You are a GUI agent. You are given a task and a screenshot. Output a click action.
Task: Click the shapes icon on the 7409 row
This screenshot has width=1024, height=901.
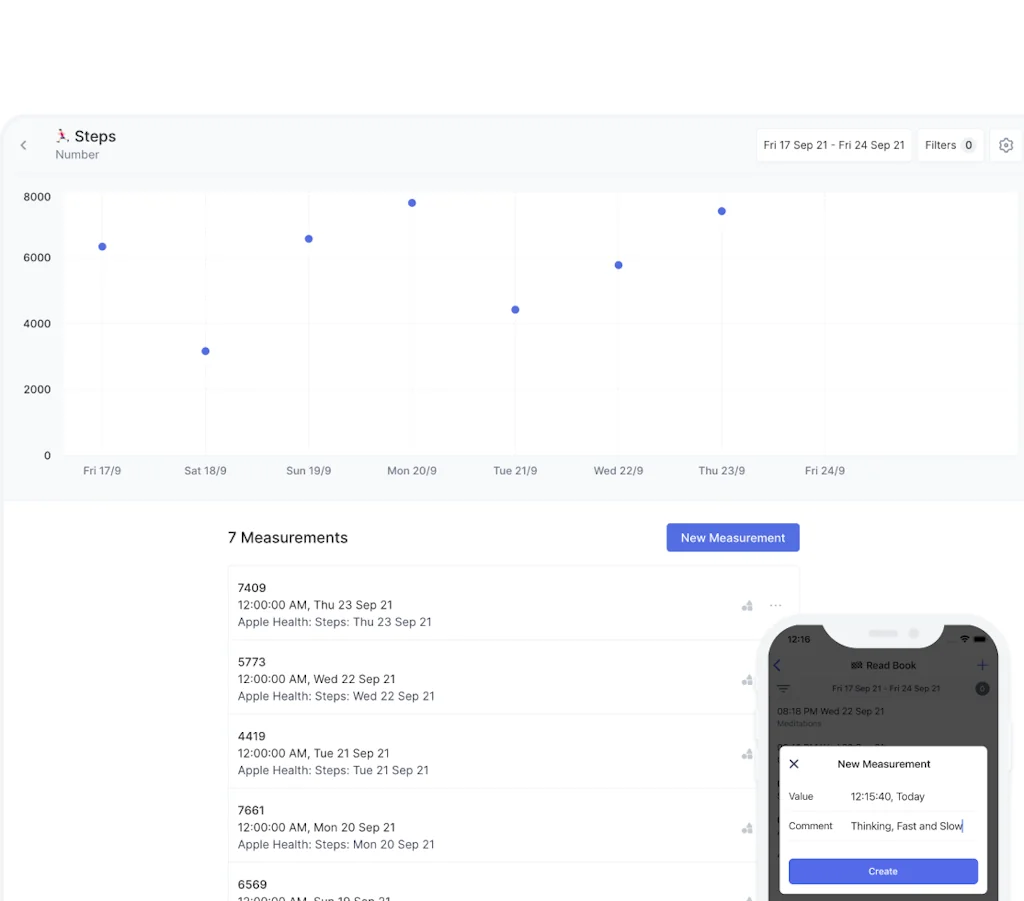pos(747,606)
